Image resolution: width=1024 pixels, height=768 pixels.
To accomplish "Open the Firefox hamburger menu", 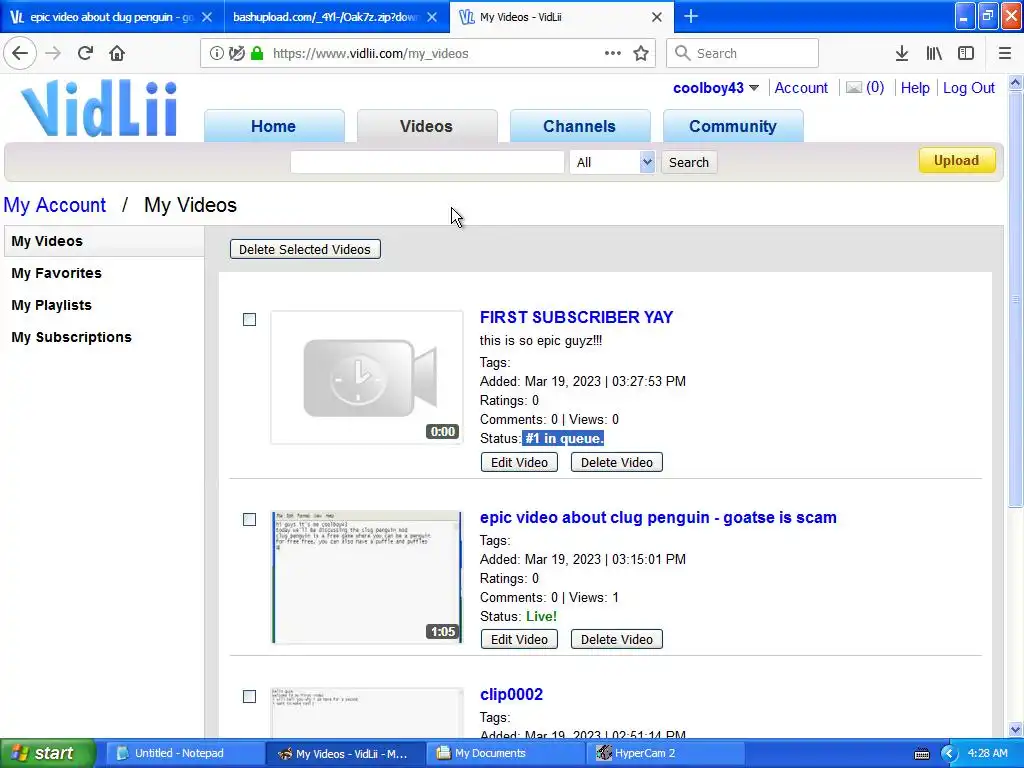I will (1005, 53).
